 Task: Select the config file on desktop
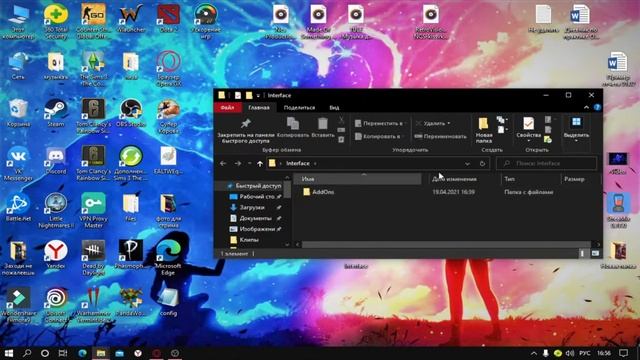168,302
